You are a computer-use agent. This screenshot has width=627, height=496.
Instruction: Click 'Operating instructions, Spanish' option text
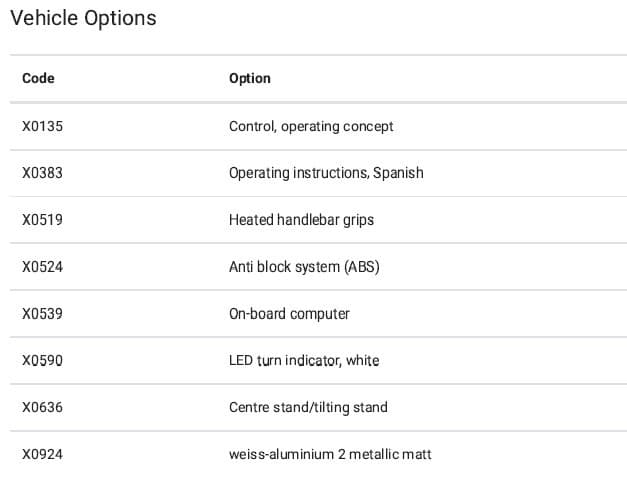(326, 173)
